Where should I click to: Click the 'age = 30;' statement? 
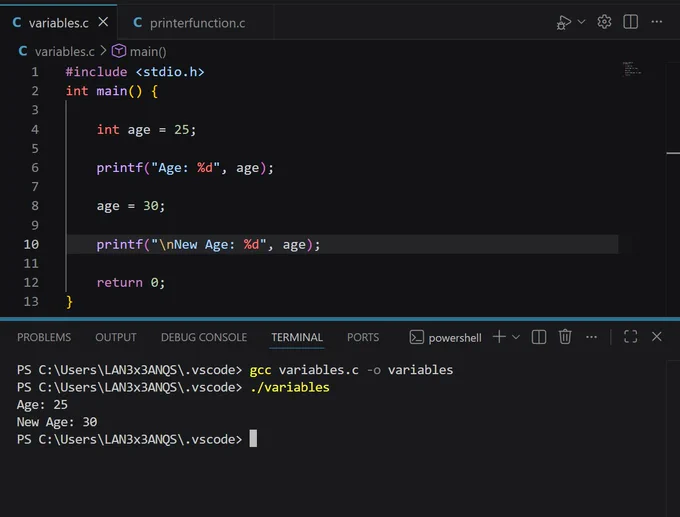tap(131, 206)
